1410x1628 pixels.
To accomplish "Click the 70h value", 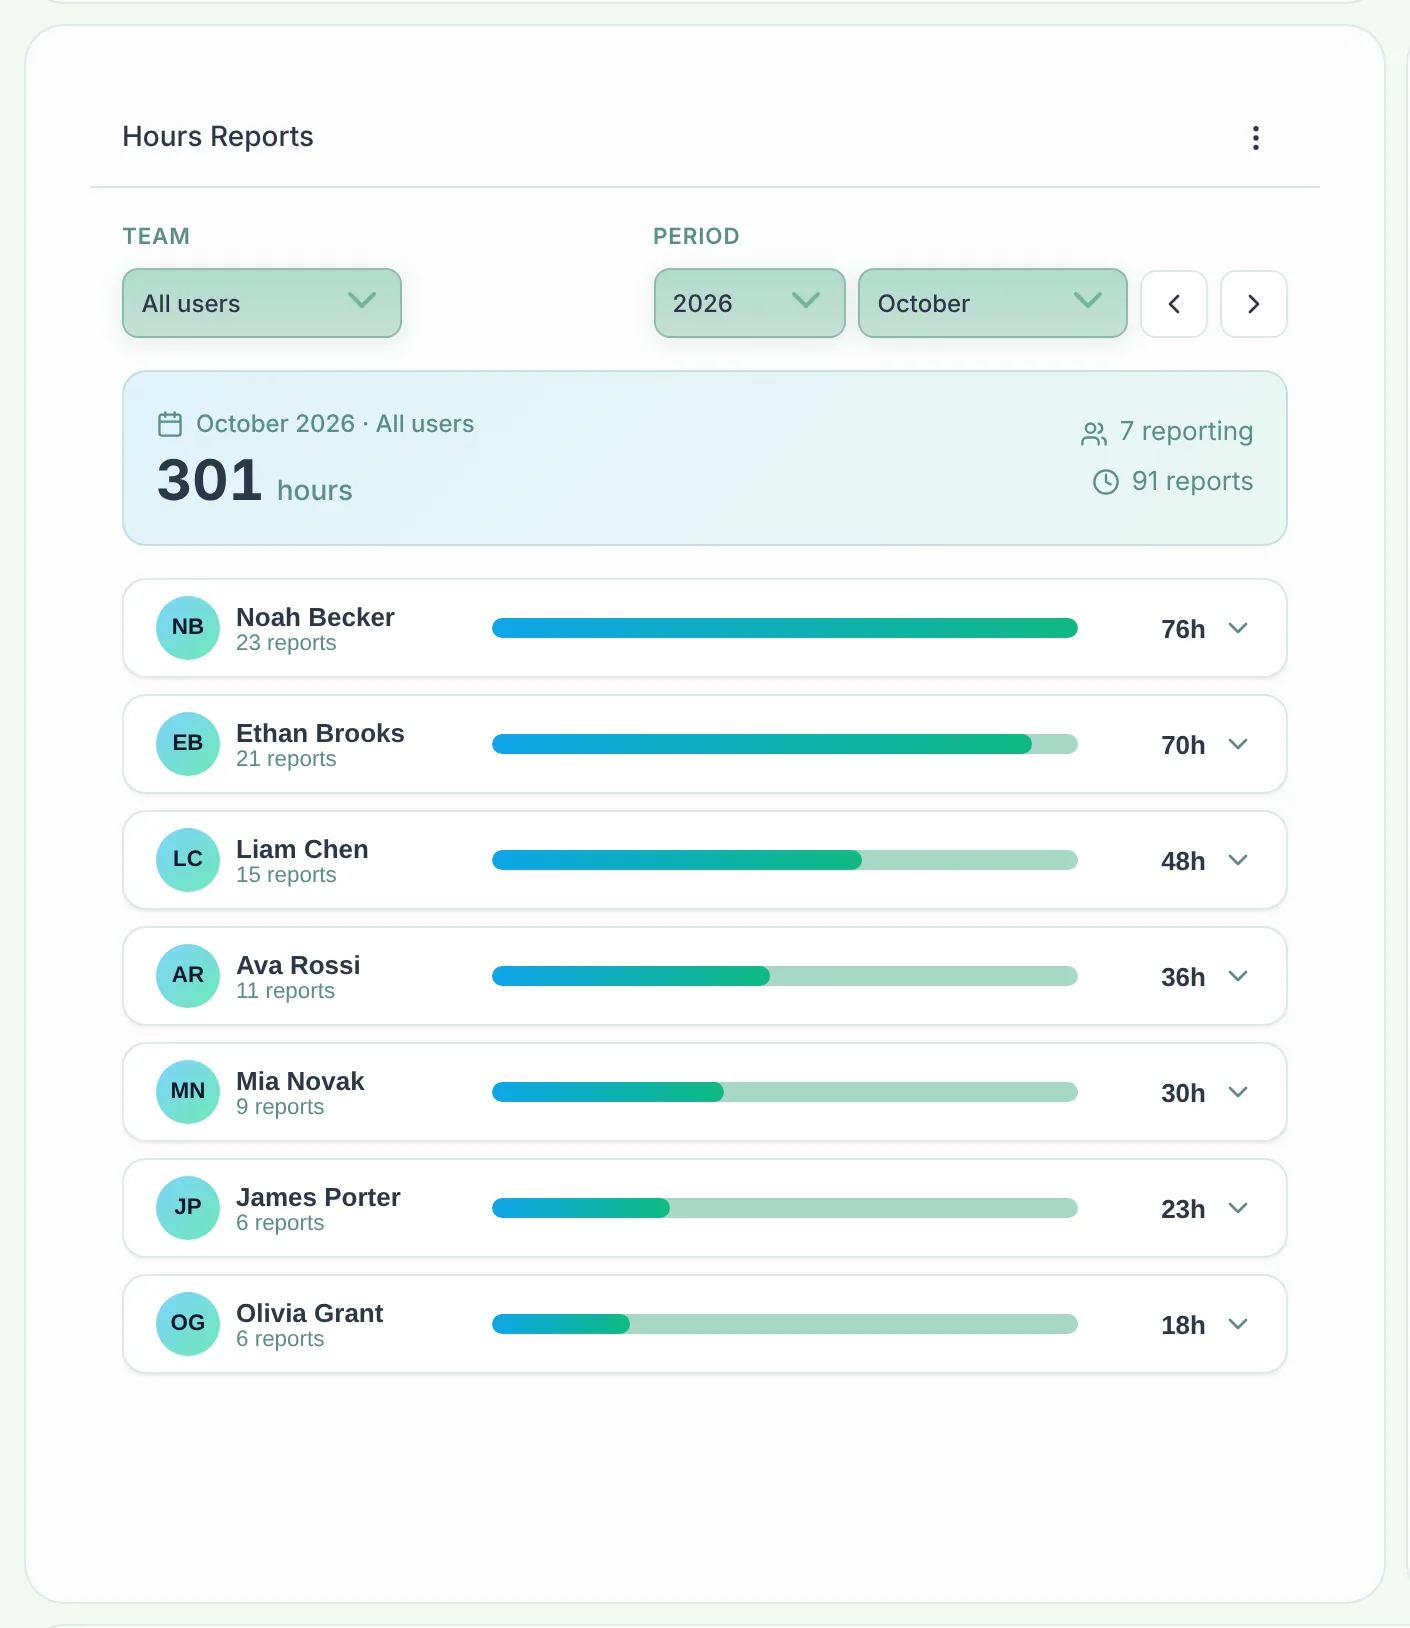I will pyautogui.click(x=1183, y=745).
